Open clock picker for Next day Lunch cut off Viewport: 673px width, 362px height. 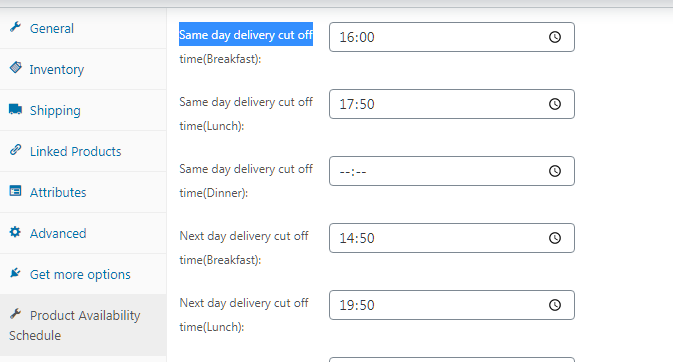tap(555, 305)
